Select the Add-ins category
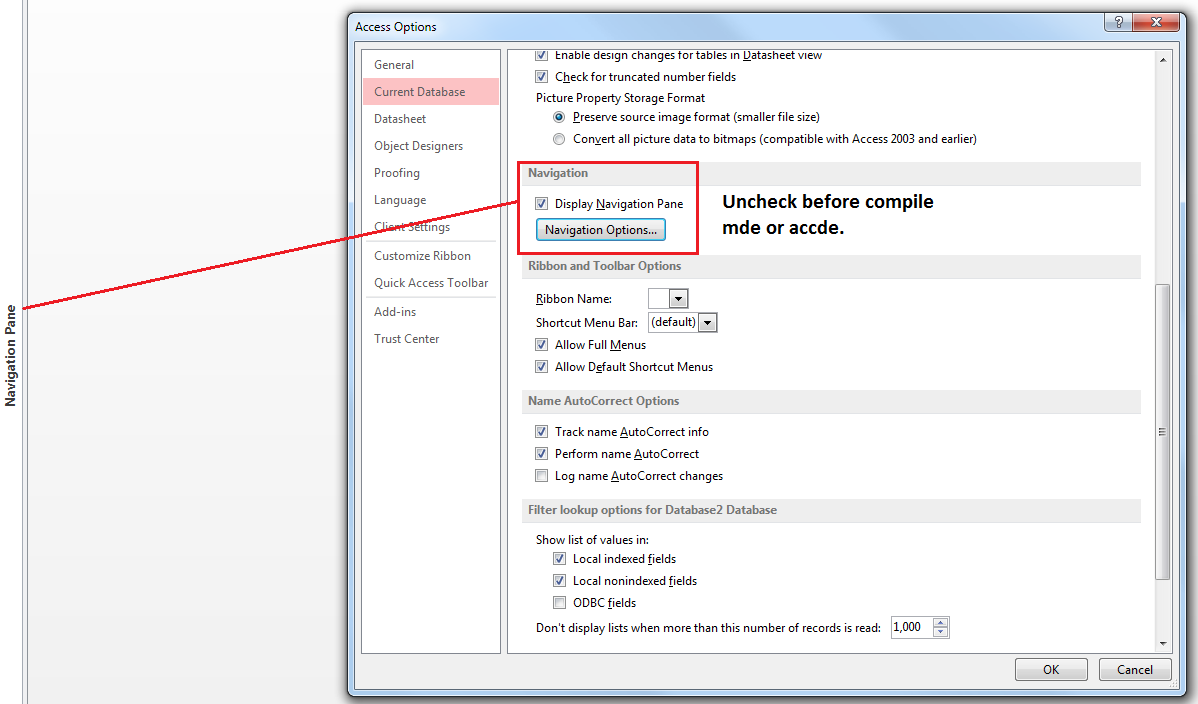 click(x=431, y=312)
